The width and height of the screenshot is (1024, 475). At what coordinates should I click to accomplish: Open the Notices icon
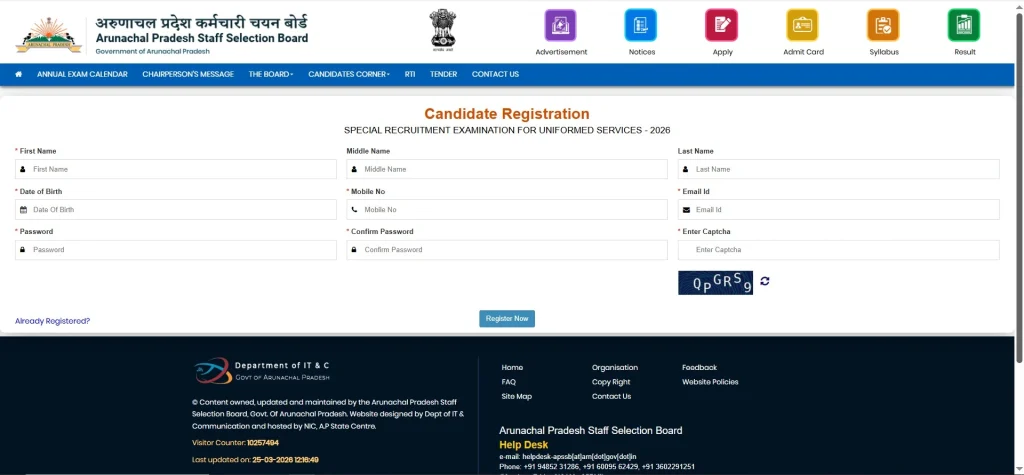click(x=641, y=25)
